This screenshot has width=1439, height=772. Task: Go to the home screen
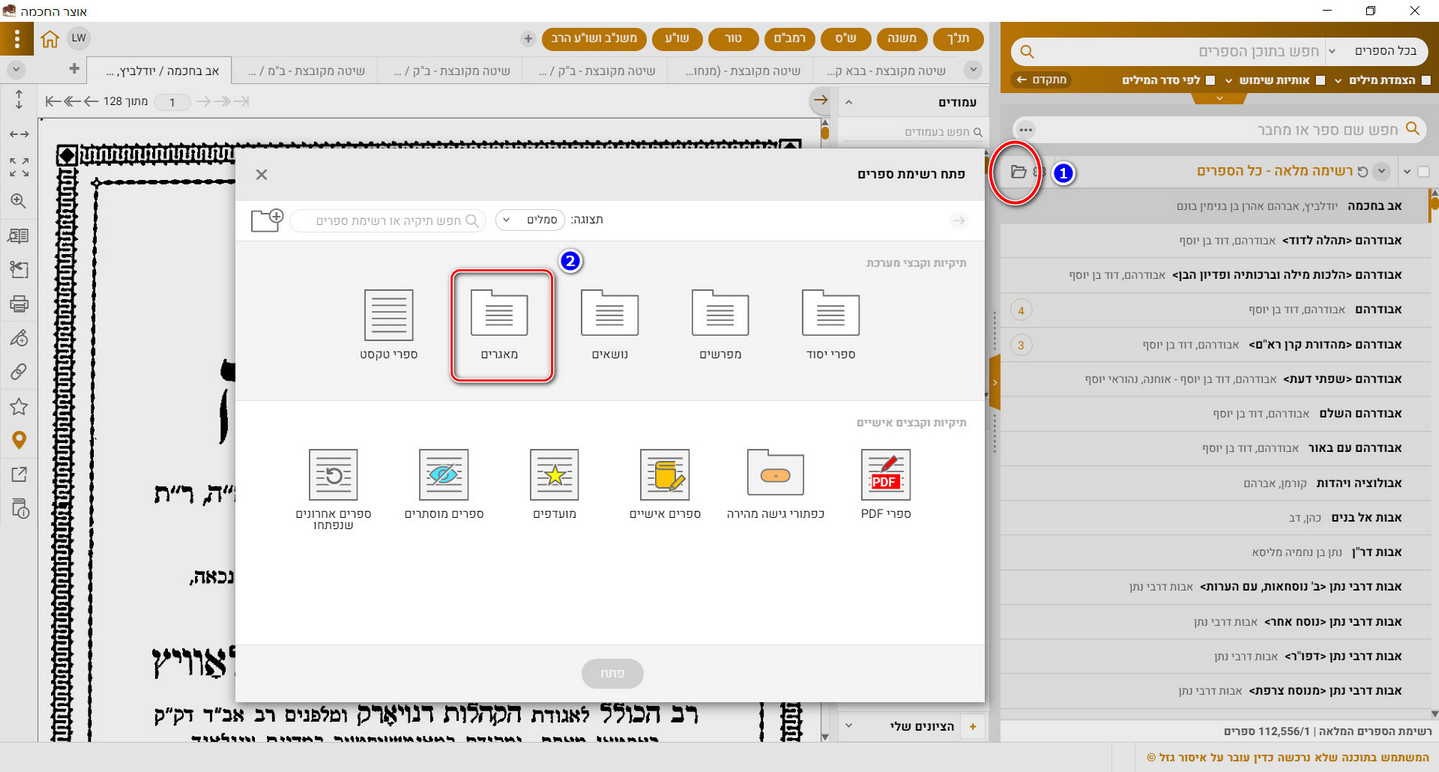50,39
